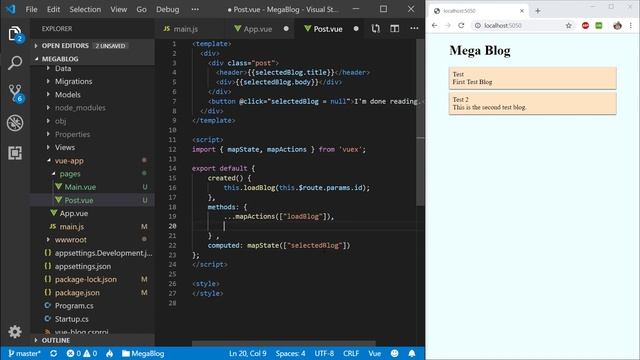Open the 'Test' blog post card

pyautogui.click(x=533, y=78)
